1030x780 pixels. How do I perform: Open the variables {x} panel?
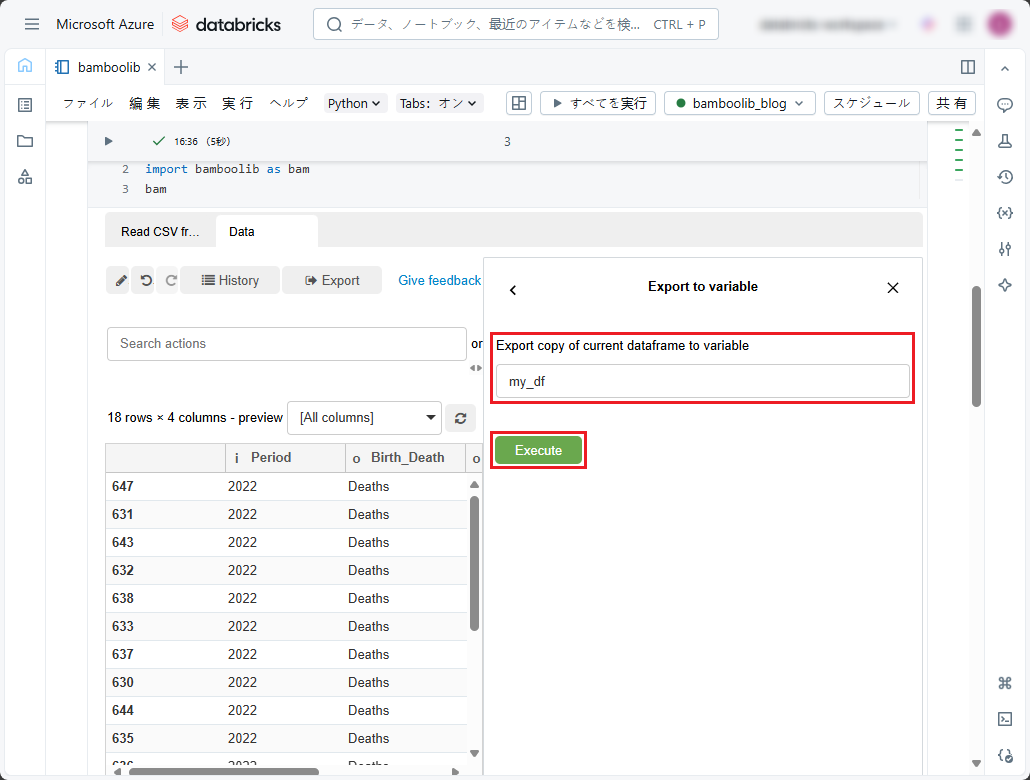(1005, 213)
